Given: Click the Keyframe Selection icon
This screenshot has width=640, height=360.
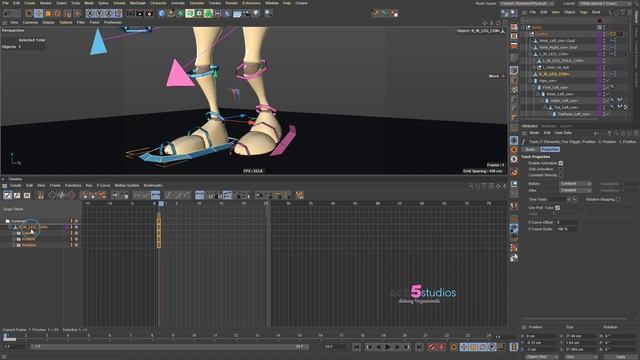Looking at the screenshot, I should click(453, 347).
